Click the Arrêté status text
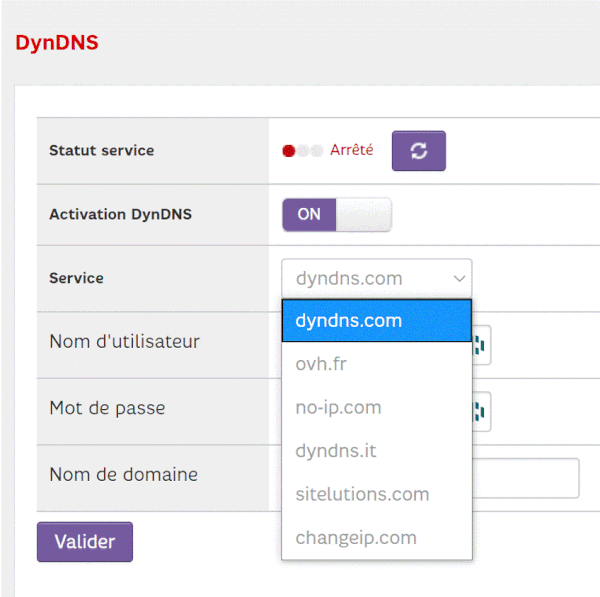 (x=351, y=150)
